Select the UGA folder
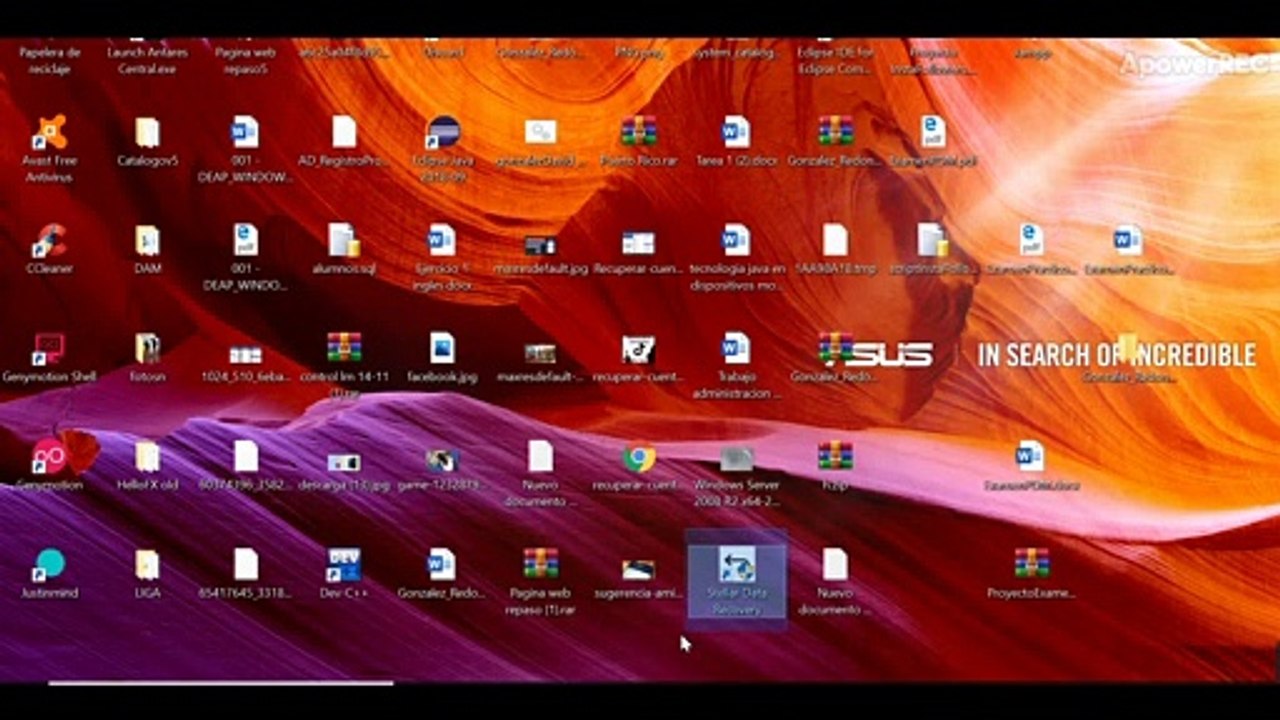The width and height of the screenshot is (1280, 720). (147, 574)
